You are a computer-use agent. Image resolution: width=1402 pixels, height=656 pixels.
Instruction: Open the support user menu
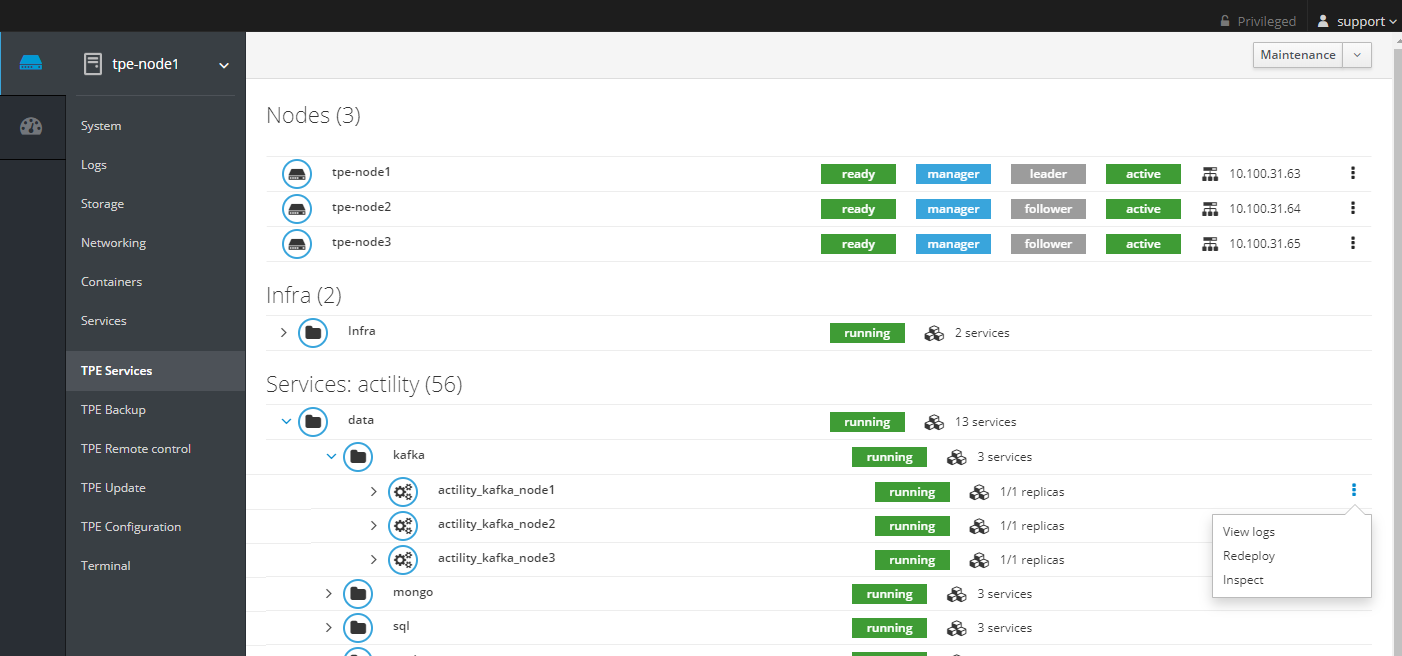1357,21
